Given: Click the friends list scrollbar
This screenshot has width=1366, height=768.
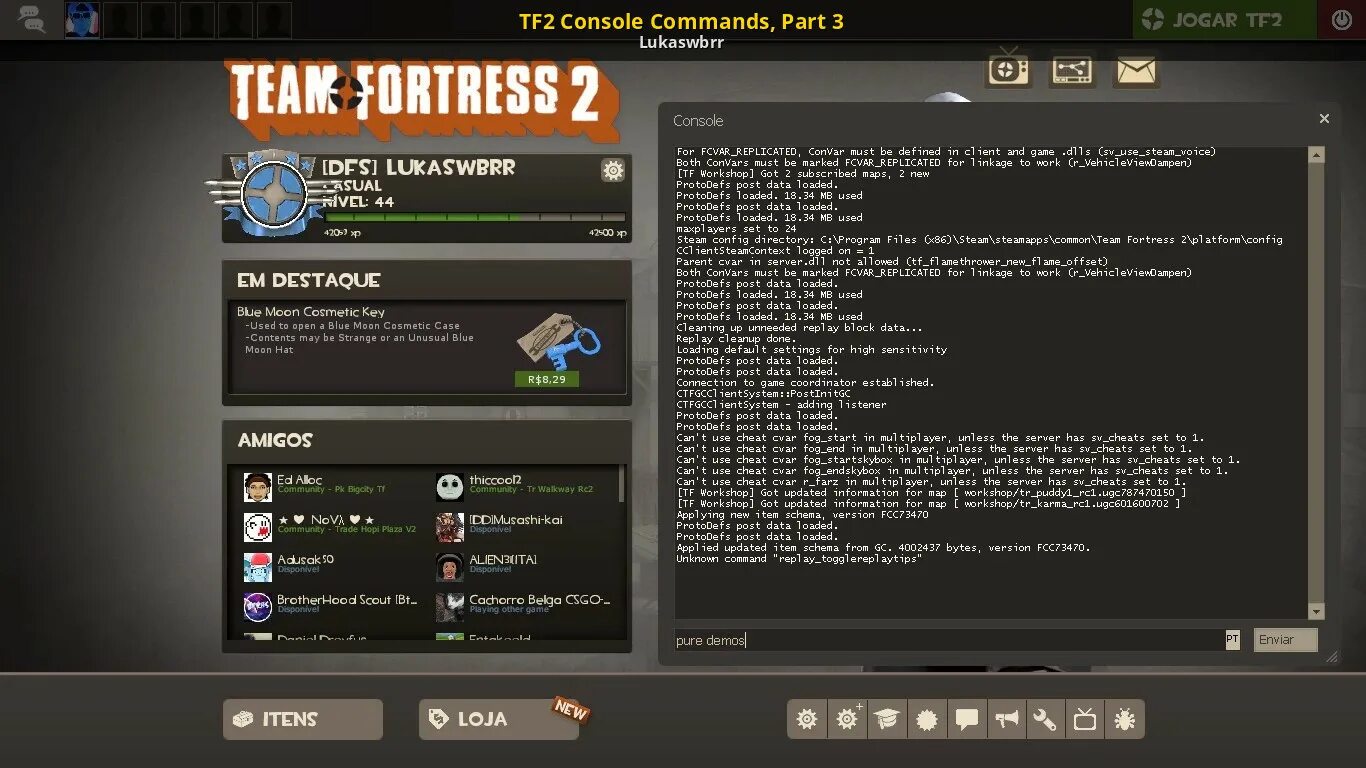Looking at the screenshot, I should click(622, 485).
